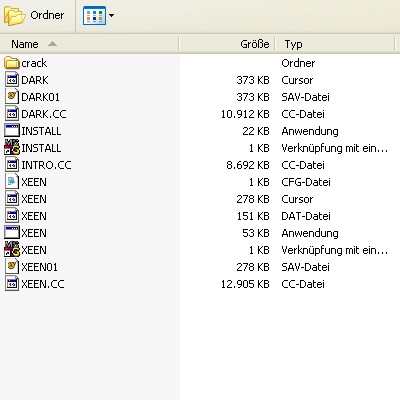
Task: Click the '373 KB' size of DARK01
Action: 253,97
